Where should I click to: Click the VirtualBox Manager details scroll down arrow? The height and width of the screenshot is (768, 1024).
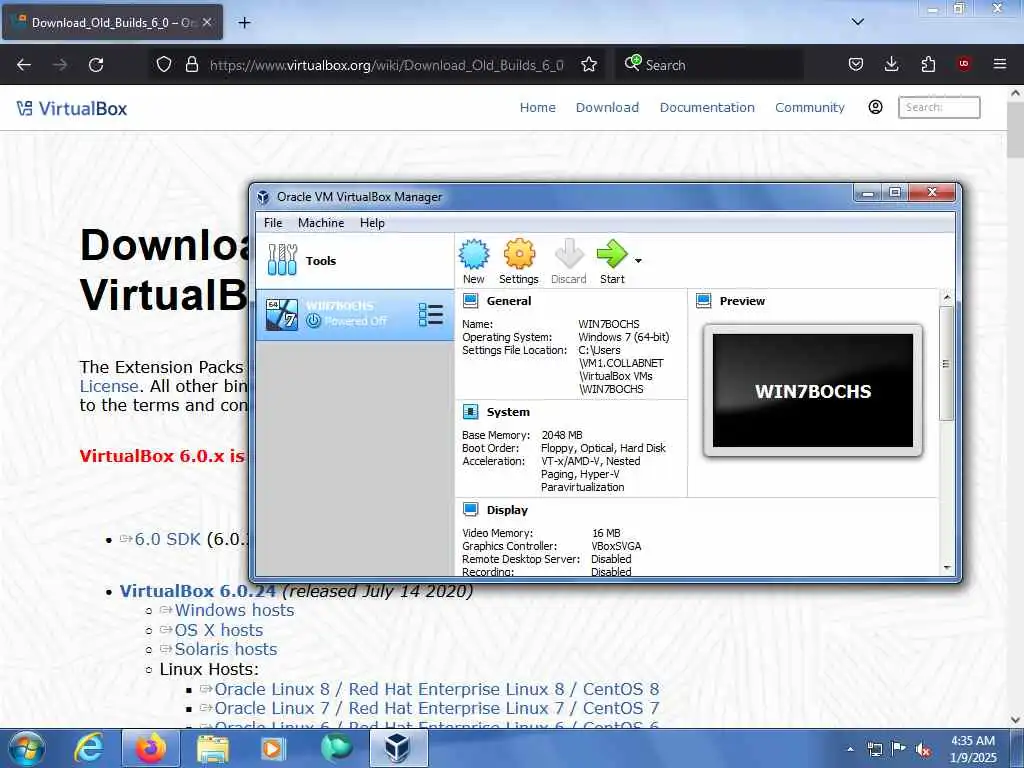(x=947, y=568)
